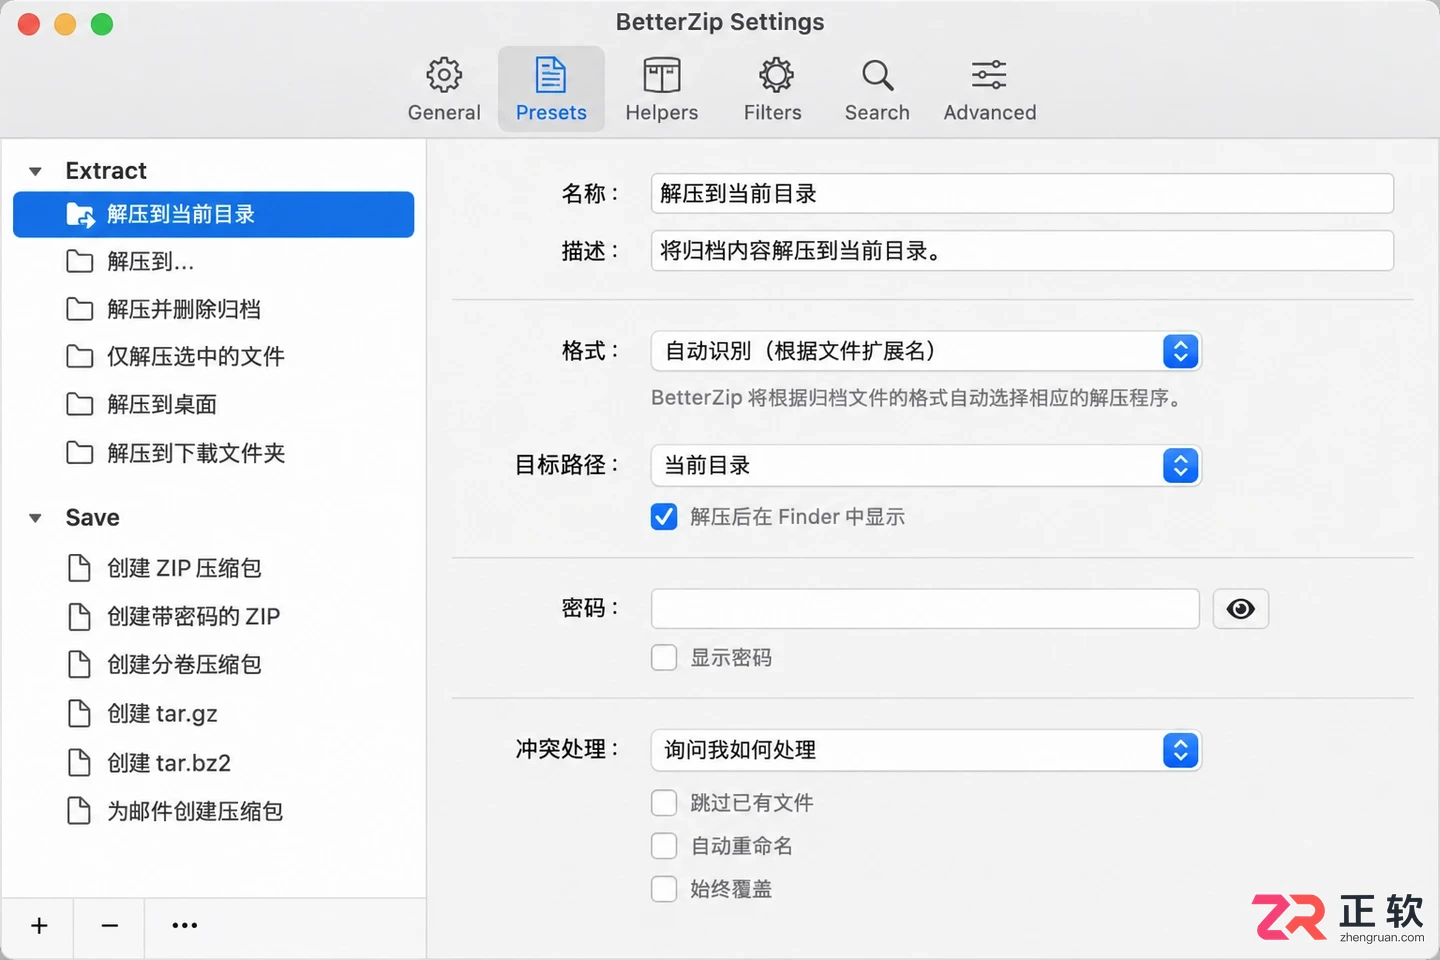Toggle password visibility with the eye button
This screenshot has height=960, width=1440.
click(1241, 609)
